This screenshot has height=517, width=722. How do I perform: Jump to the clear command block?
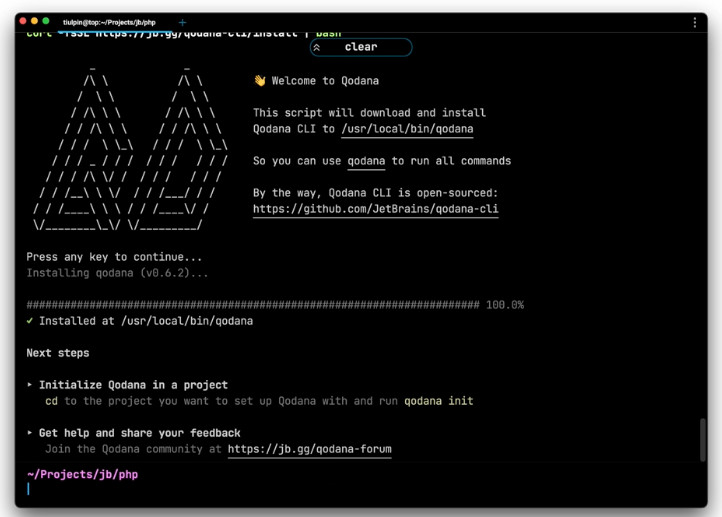tap(361, 47)
